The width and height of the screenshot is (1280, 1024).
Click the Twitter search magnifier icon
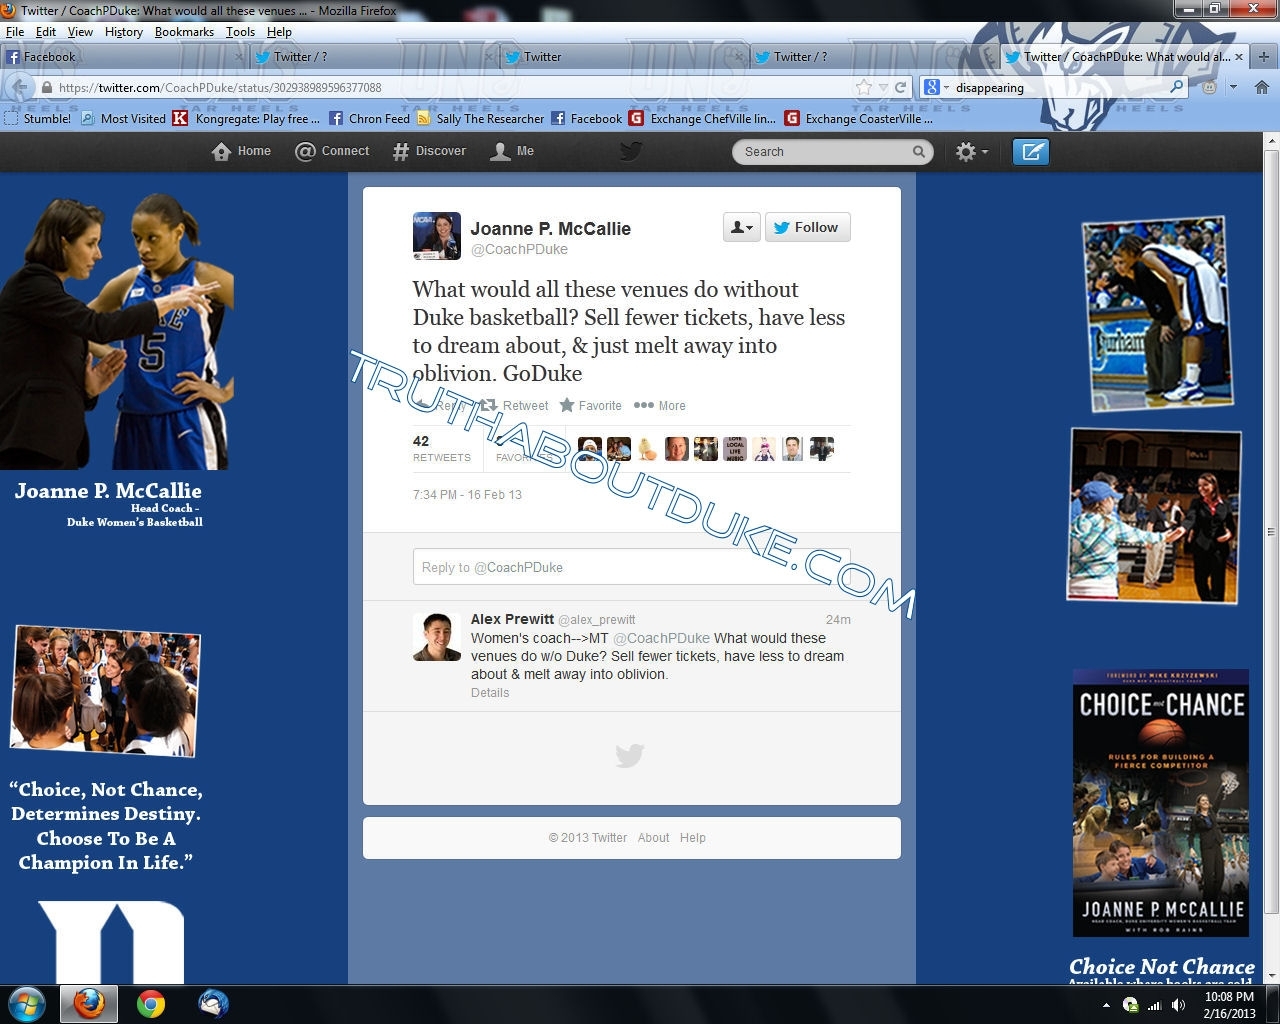pos(918,152)
